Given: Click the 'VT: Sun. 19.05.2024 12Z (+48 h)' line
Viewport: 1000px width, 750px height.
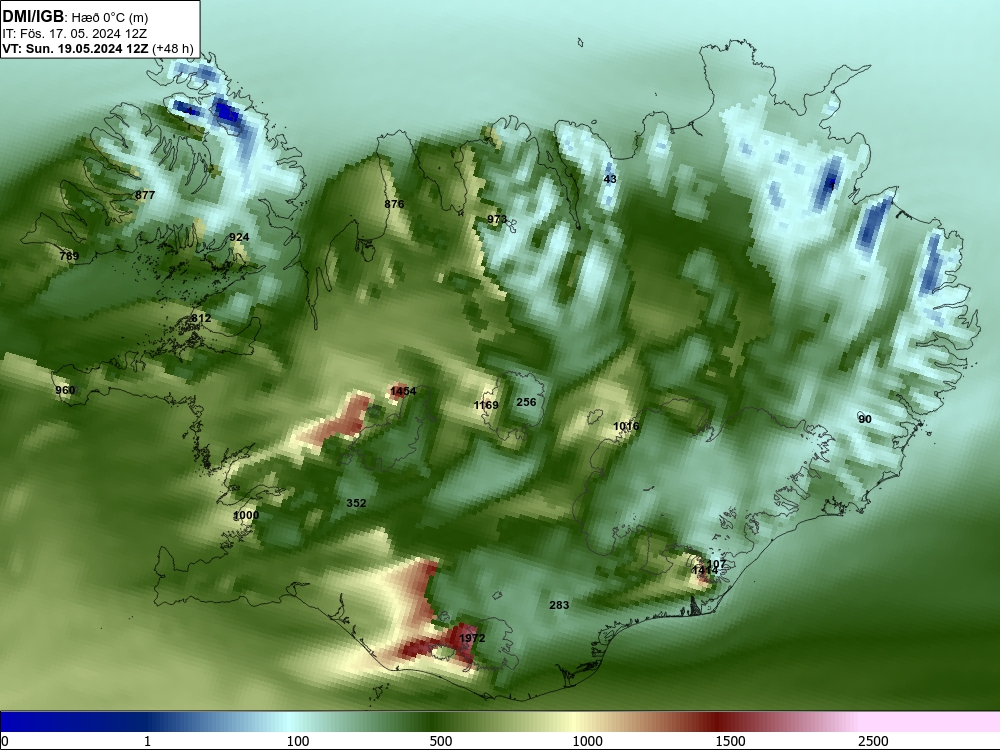Looking at the screenshot, I should 98,48.
